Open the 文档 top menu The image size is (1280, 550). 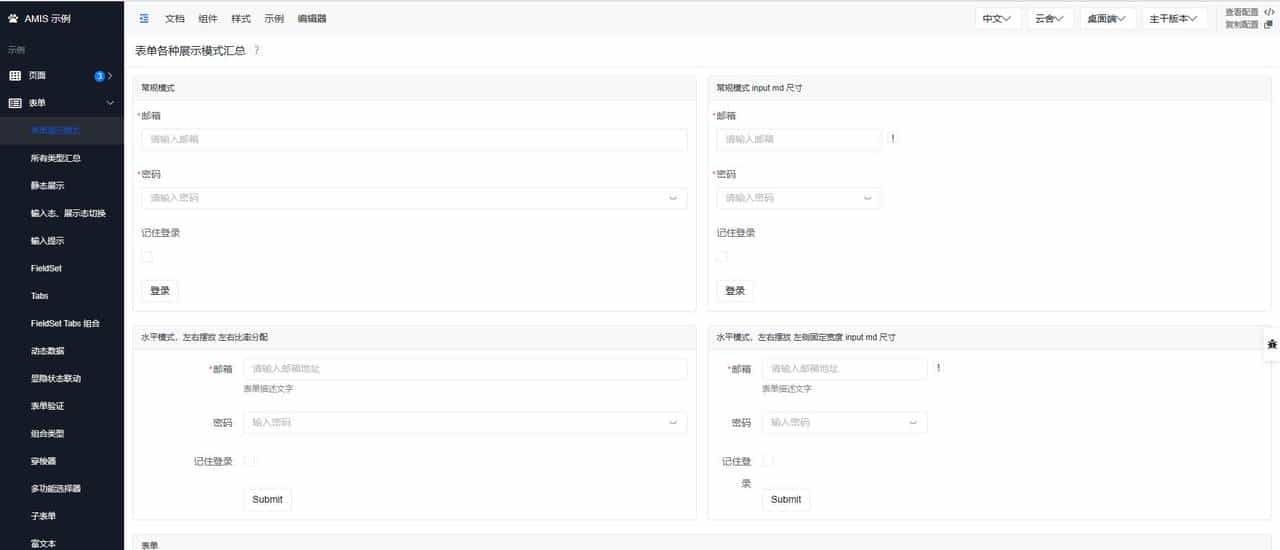click(x=175, y=18)
